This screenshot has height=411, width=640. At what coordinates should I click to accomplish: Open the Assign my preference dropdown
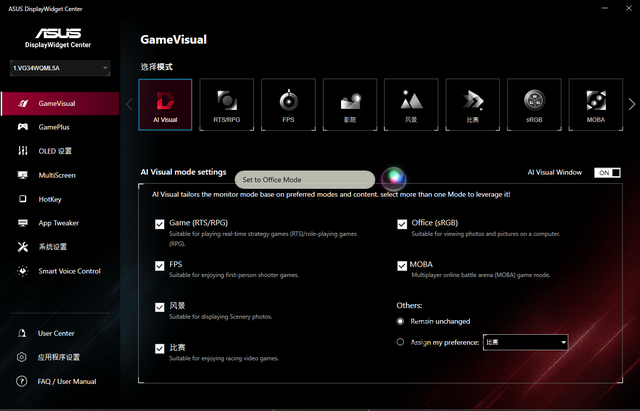[525, 342]
